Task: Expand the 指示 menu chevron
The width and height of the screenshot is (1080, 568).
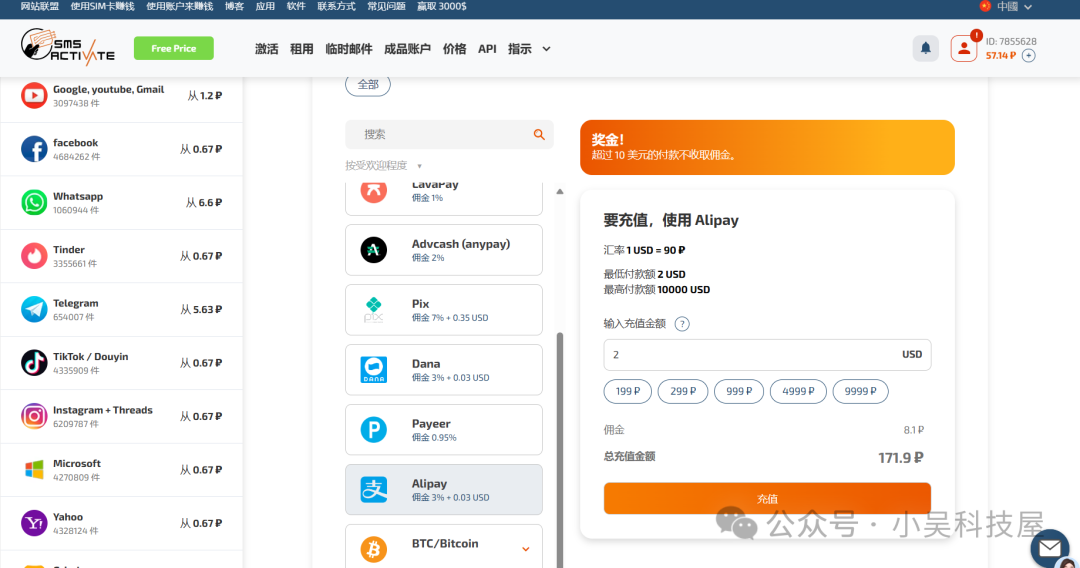Action: click(546, 49)
